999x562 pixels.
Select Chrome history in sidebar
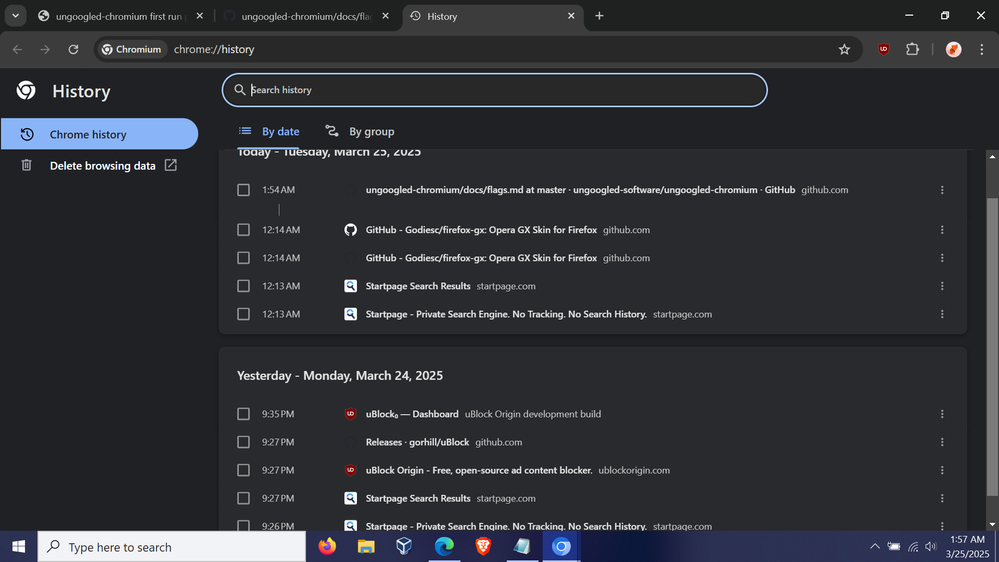(x=99, y=134)
